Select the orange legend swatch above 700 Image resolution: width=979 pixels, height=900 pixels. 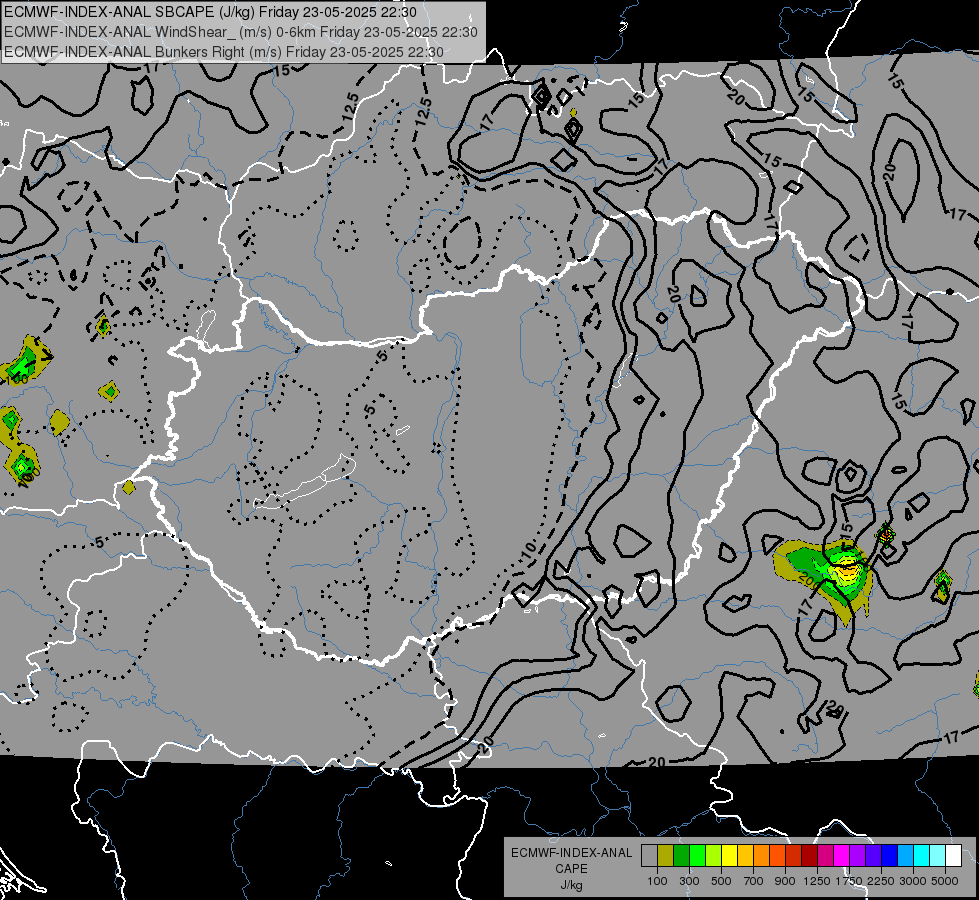point(761,856)
